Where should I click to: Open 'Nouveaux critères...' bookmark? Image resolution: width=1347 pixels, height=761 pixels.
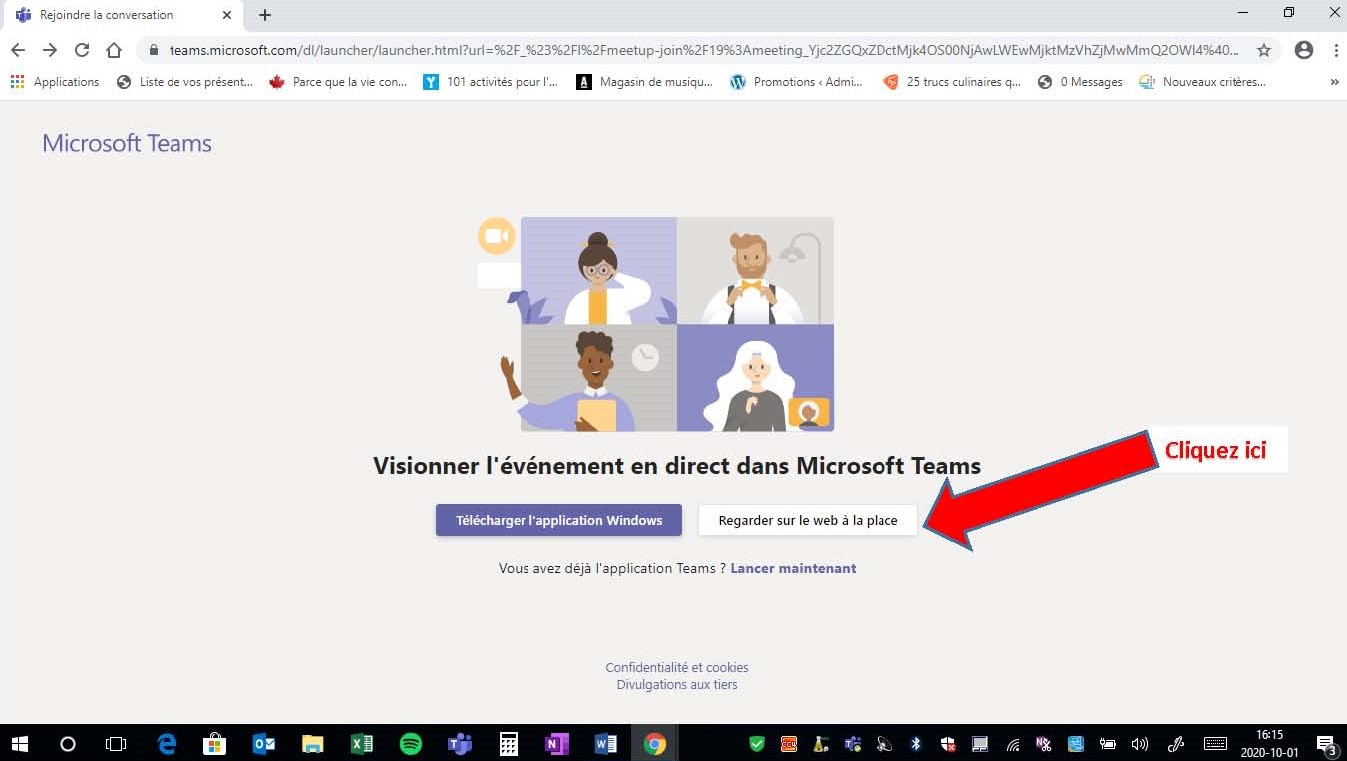(1203, 82)
